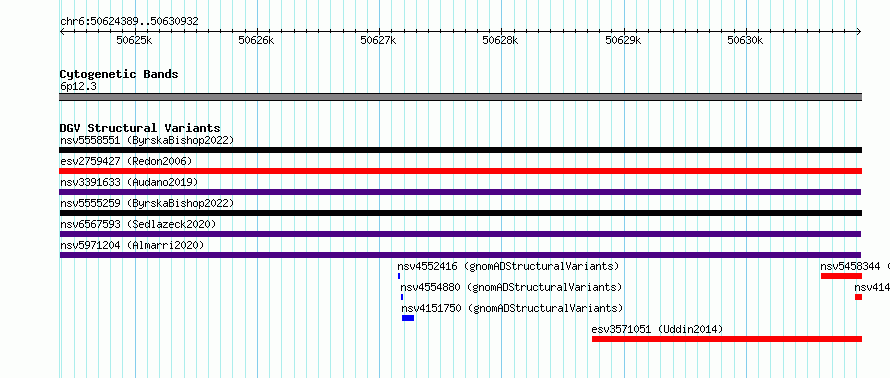Click the 50627k ruler tick label
890x378 pixels.
(378, 41)
